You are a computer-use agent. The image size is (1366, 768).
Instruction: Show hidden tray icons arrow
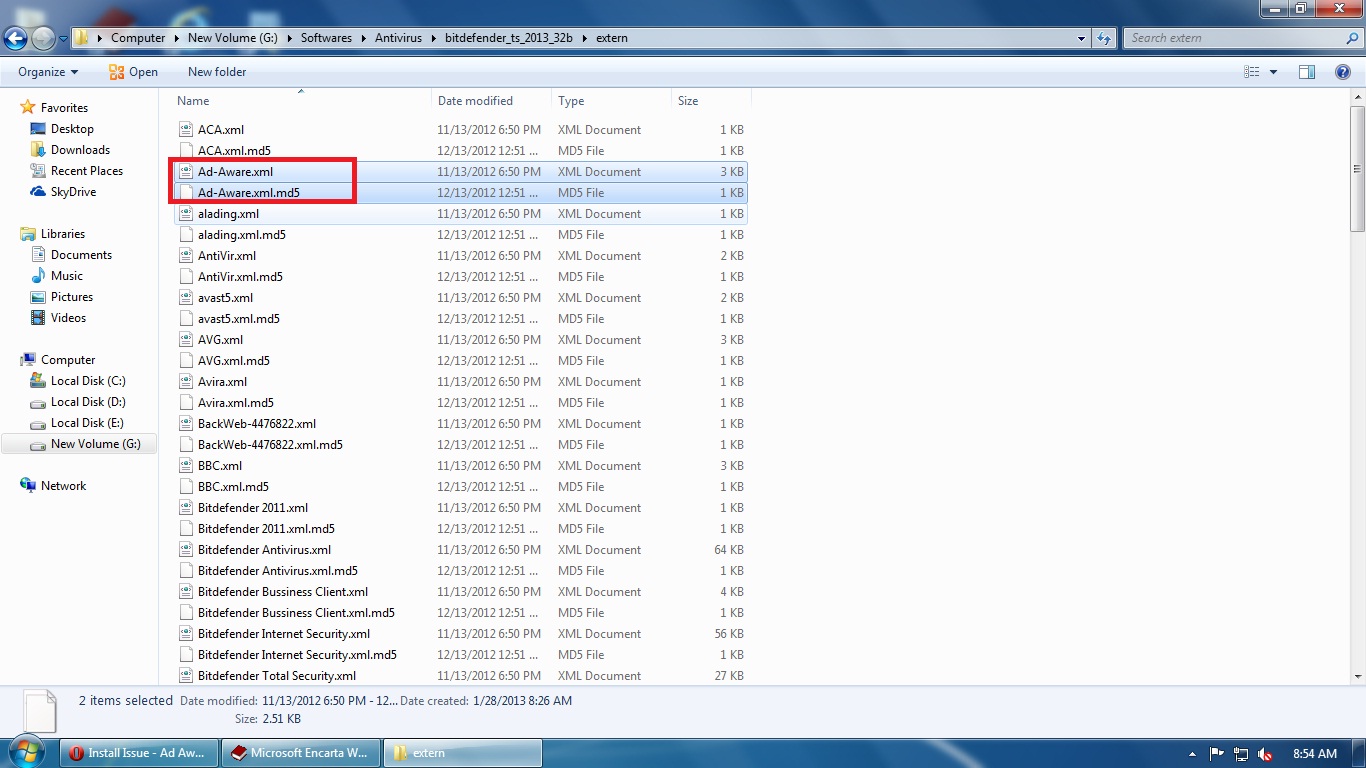1192,754
